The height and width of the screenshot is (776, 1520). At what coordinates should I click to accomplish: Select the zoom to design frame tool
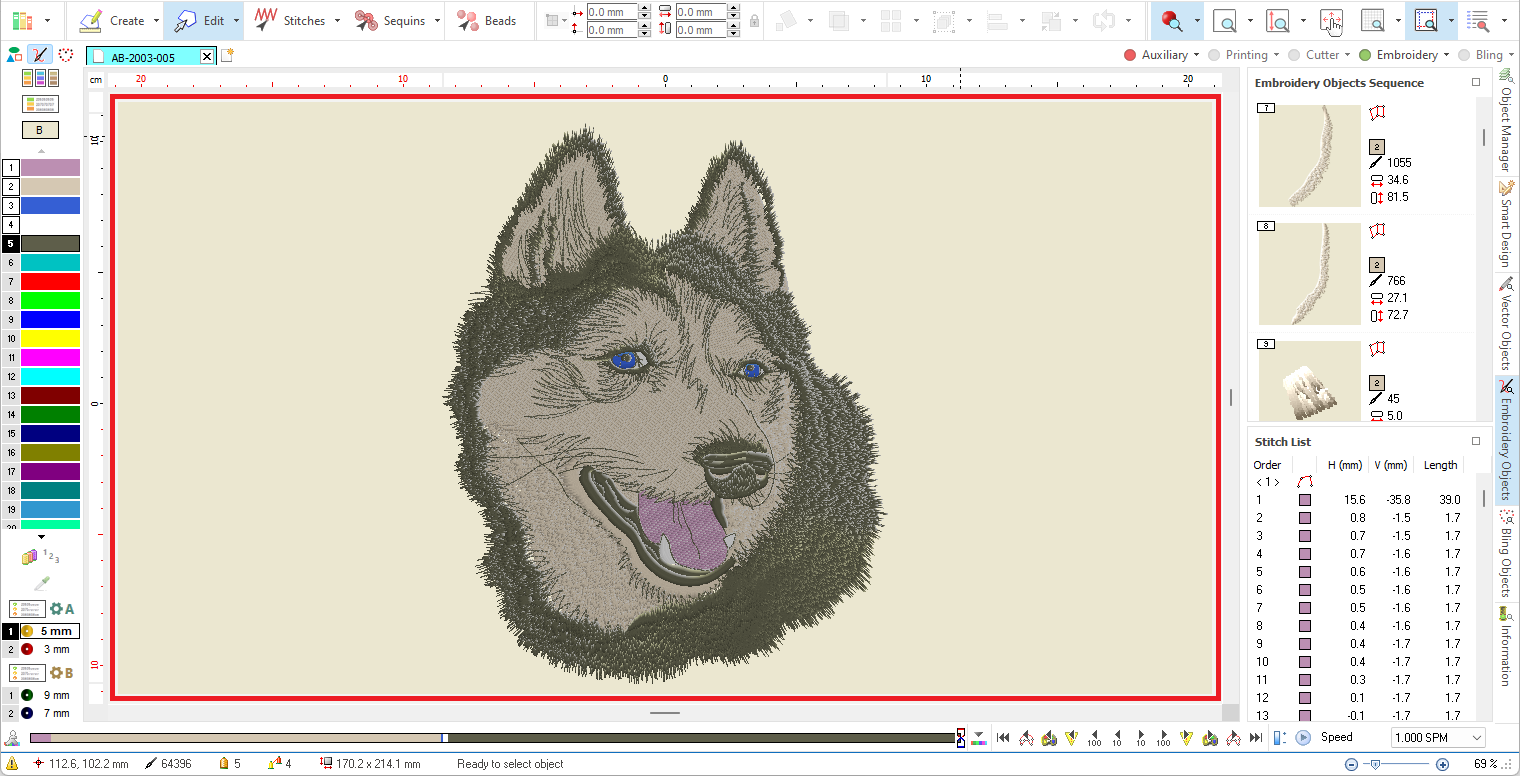(1427, 20)
